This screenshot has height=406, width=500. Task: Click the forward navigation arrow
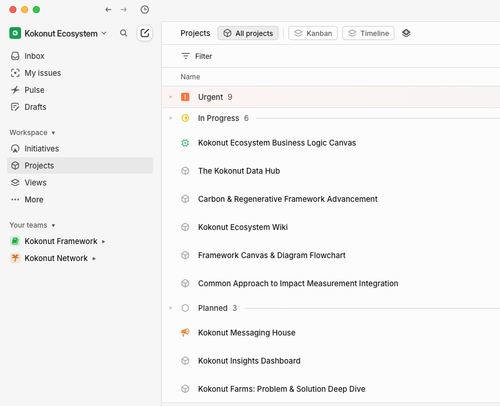pyautogui.click(x=124, y=10)
